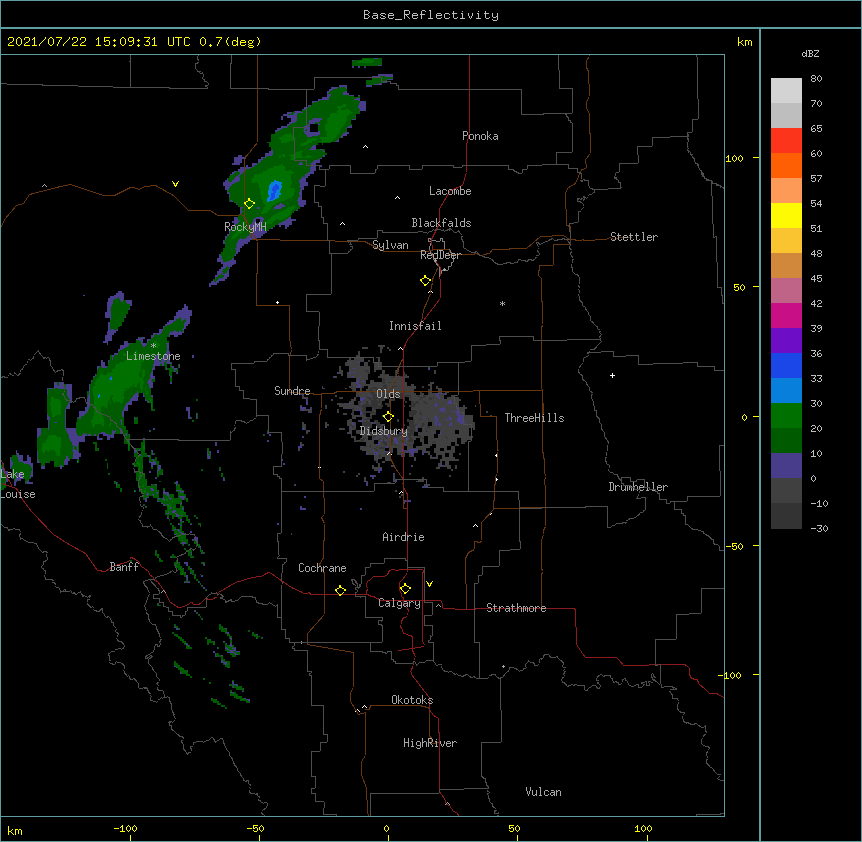Click the white caret marker west of Ponoka
862x842 pixels.
pos(366,147)
